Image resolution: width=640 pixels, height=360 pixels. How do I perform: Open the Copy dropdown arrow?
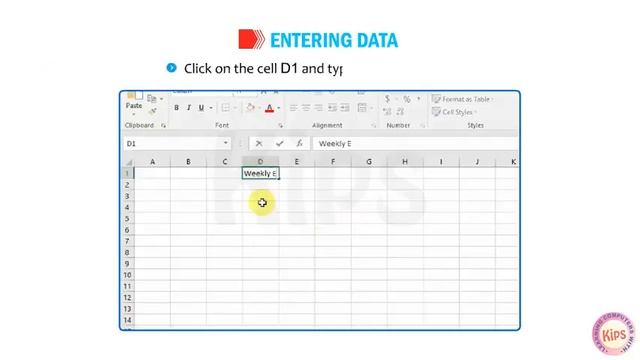[x=162, y=99]
